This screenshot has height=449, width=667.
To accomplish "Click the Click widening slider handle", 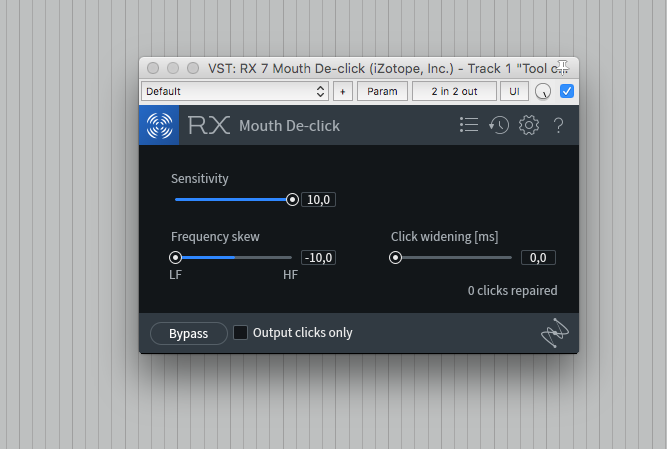I will click(x=395, y=257).
